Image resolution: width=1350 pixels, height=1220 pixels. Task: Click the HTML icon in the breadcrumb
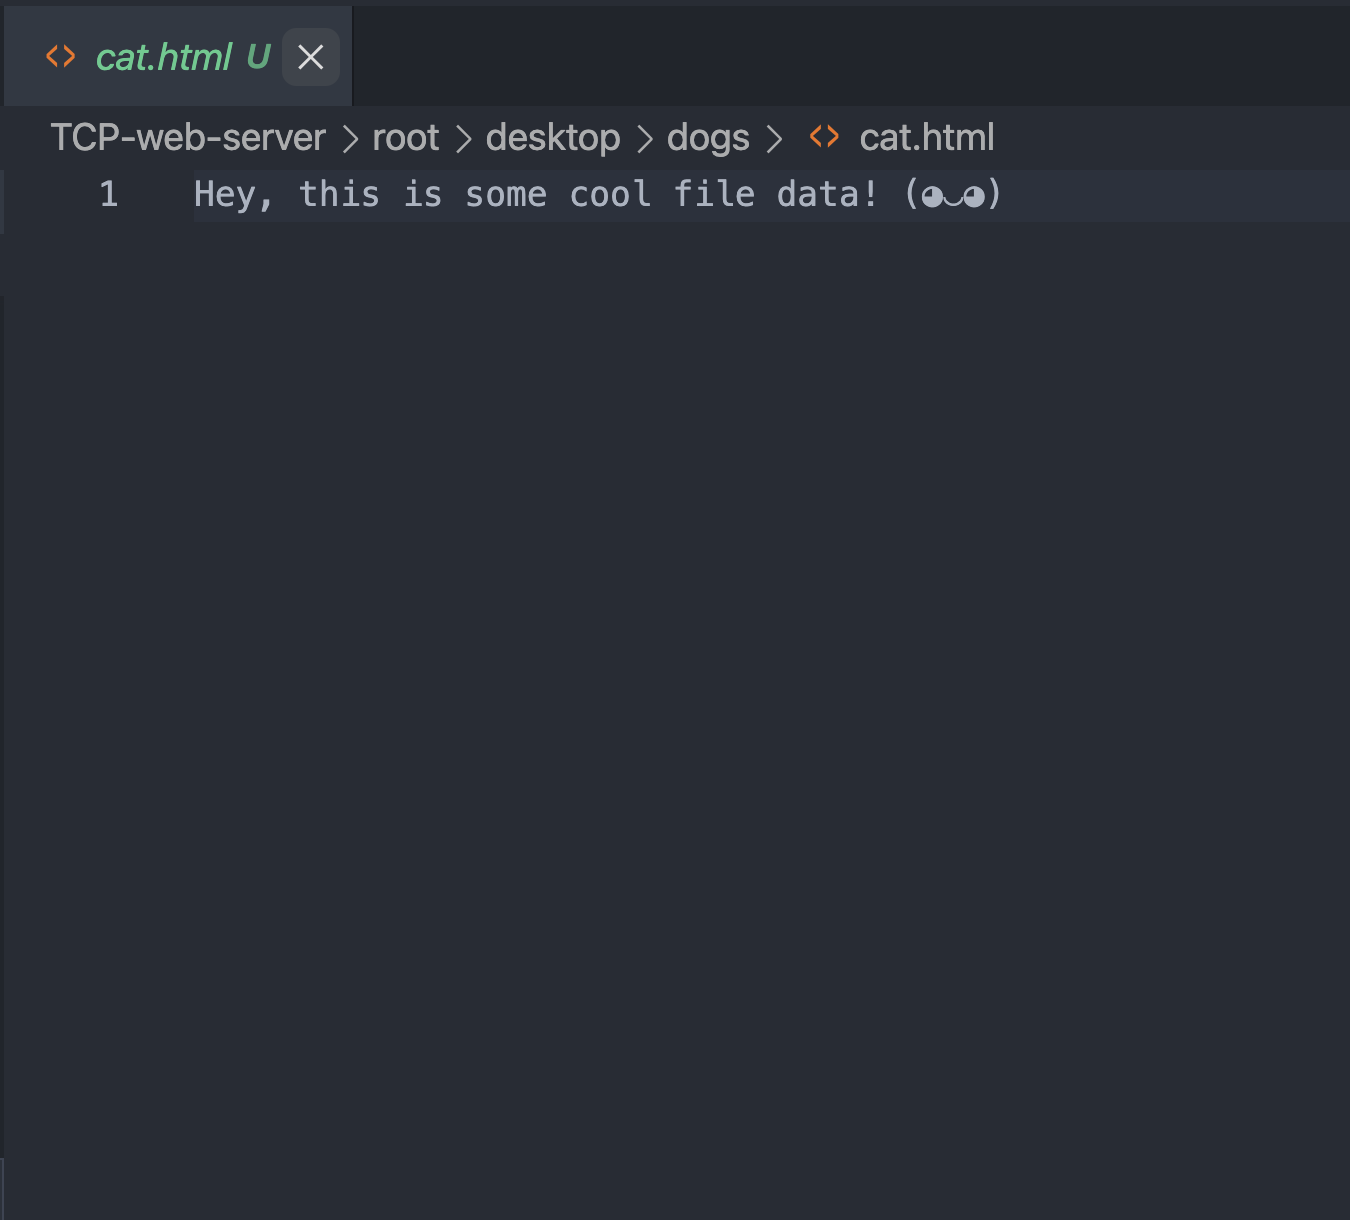[x=824, y=137]
